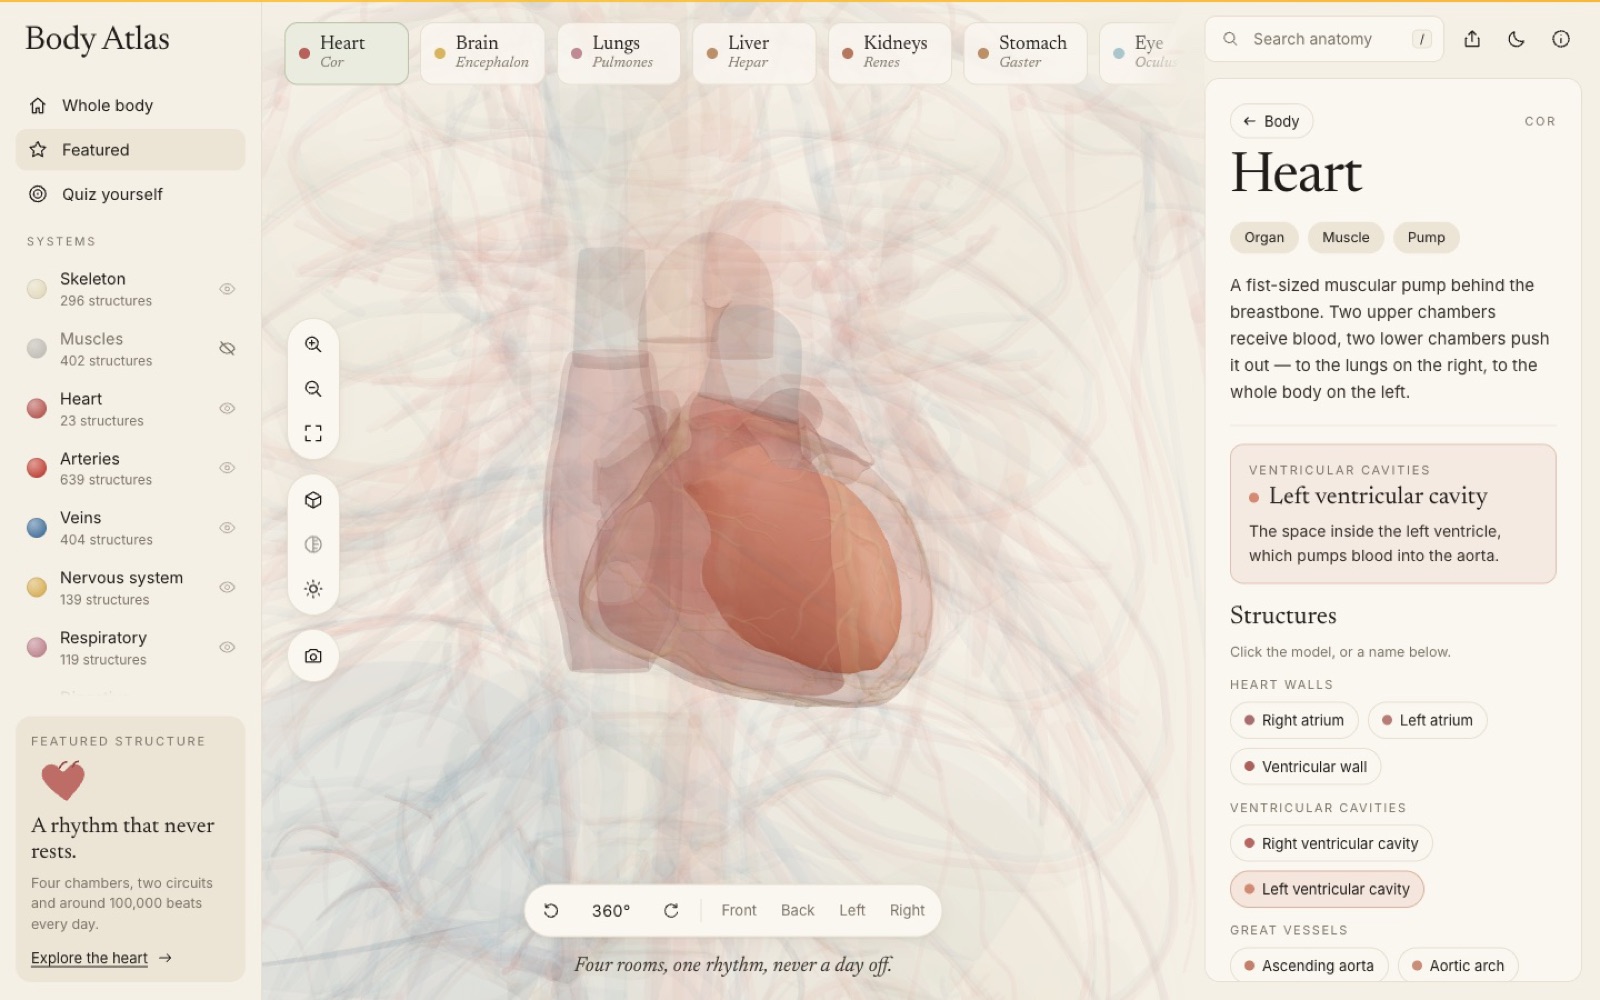Image resolution: width=1600 pixels, height=1000 pixels.
Task: Click the lighting sun icon
Action: pos(313,589)
